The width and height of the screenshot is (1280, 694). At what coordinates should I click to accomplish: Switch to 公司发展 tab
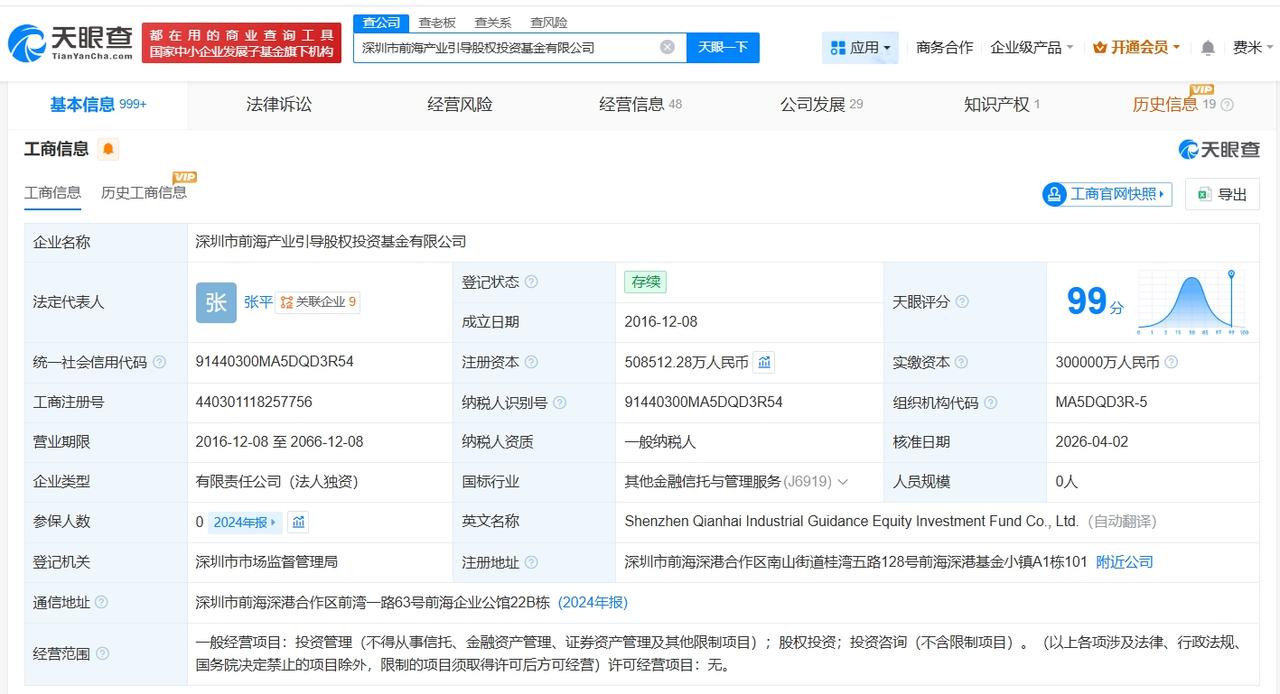pyautogui.click(x=821, y=104)
